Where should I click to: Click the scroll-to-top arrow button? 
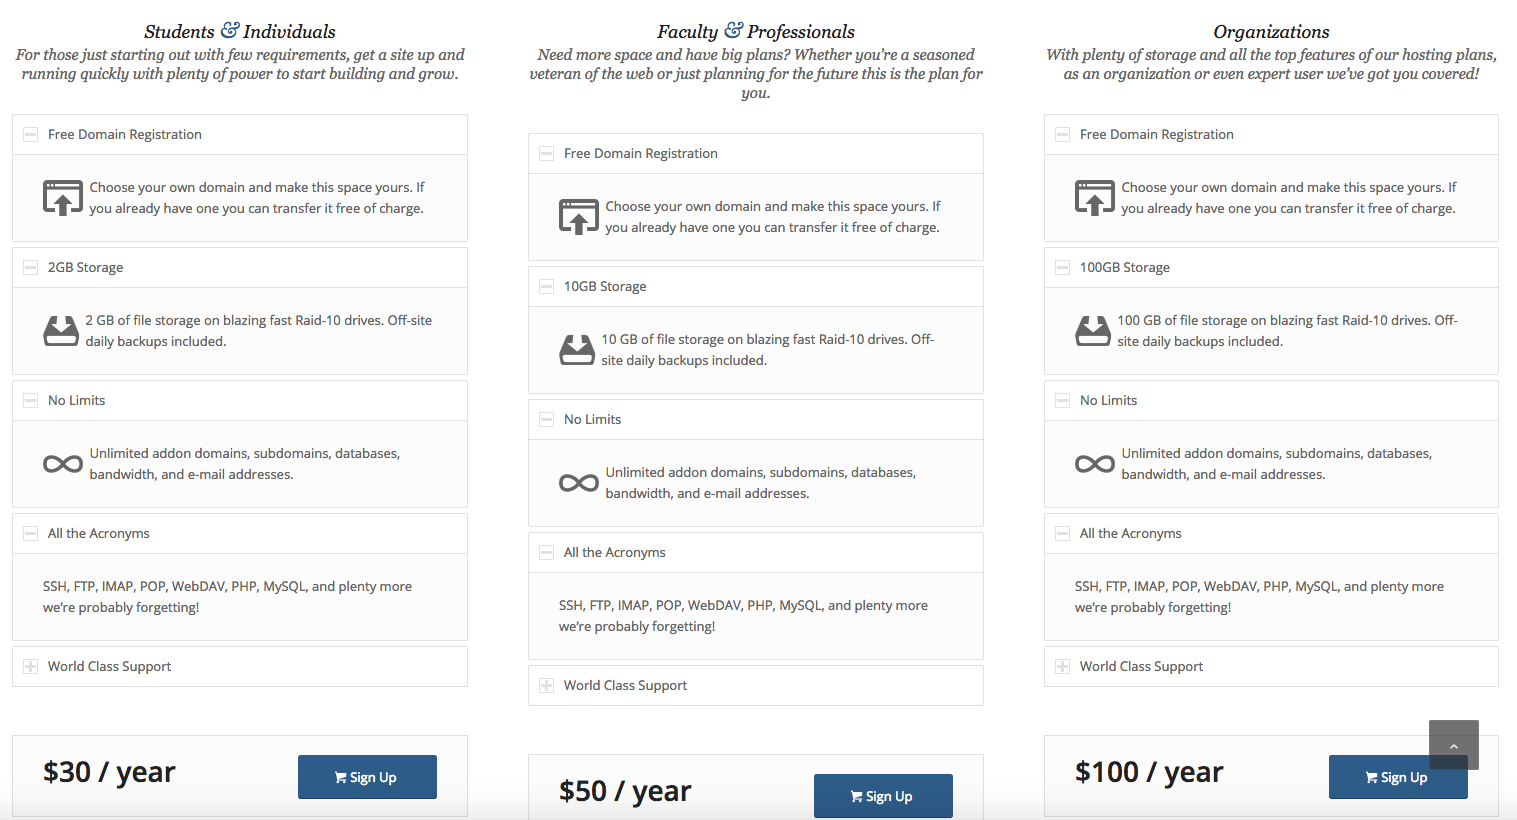pyautogui.click(x=1454, y=745)
